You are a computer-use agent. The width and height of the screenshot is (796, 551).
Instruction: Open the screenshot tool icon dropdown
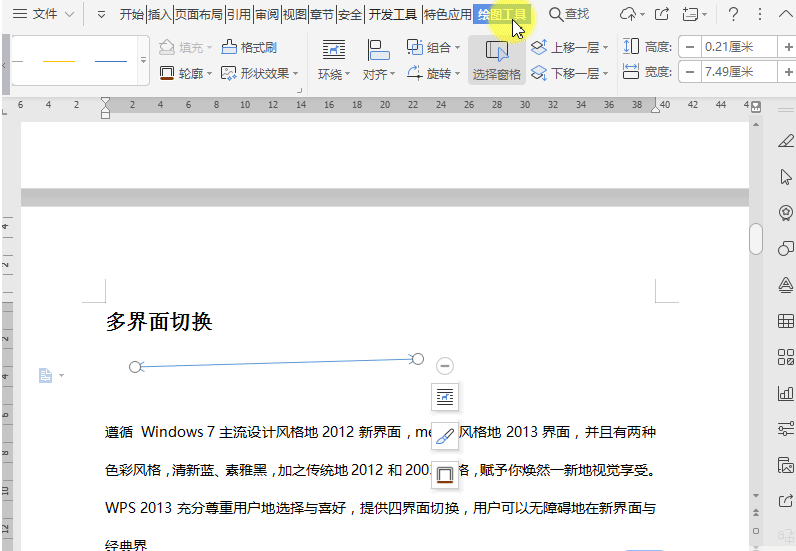click(694, 14)
